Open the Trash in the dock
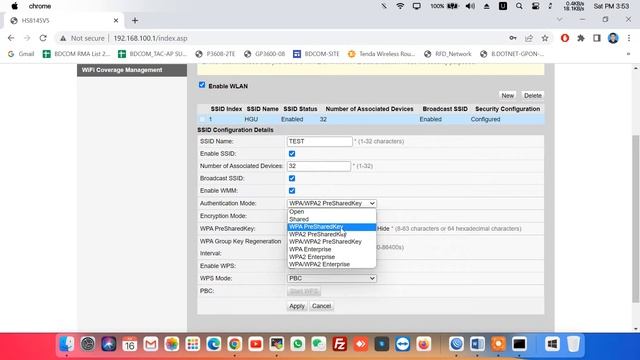This screenshot has height=360, width=640. [x=573, y=344]
